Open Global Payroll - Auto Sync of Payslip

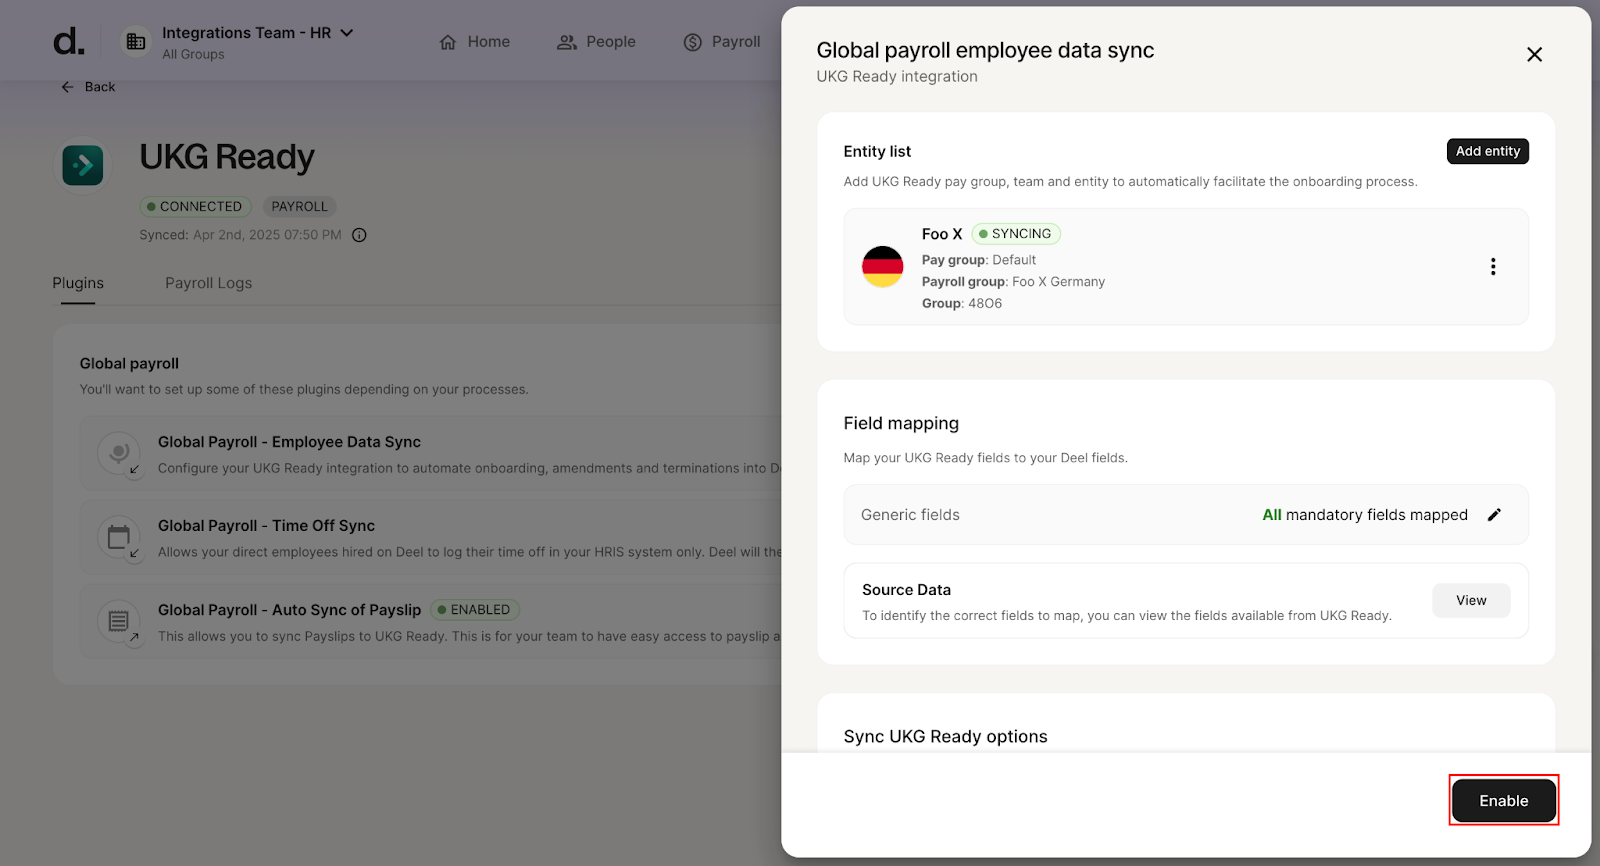430,622
